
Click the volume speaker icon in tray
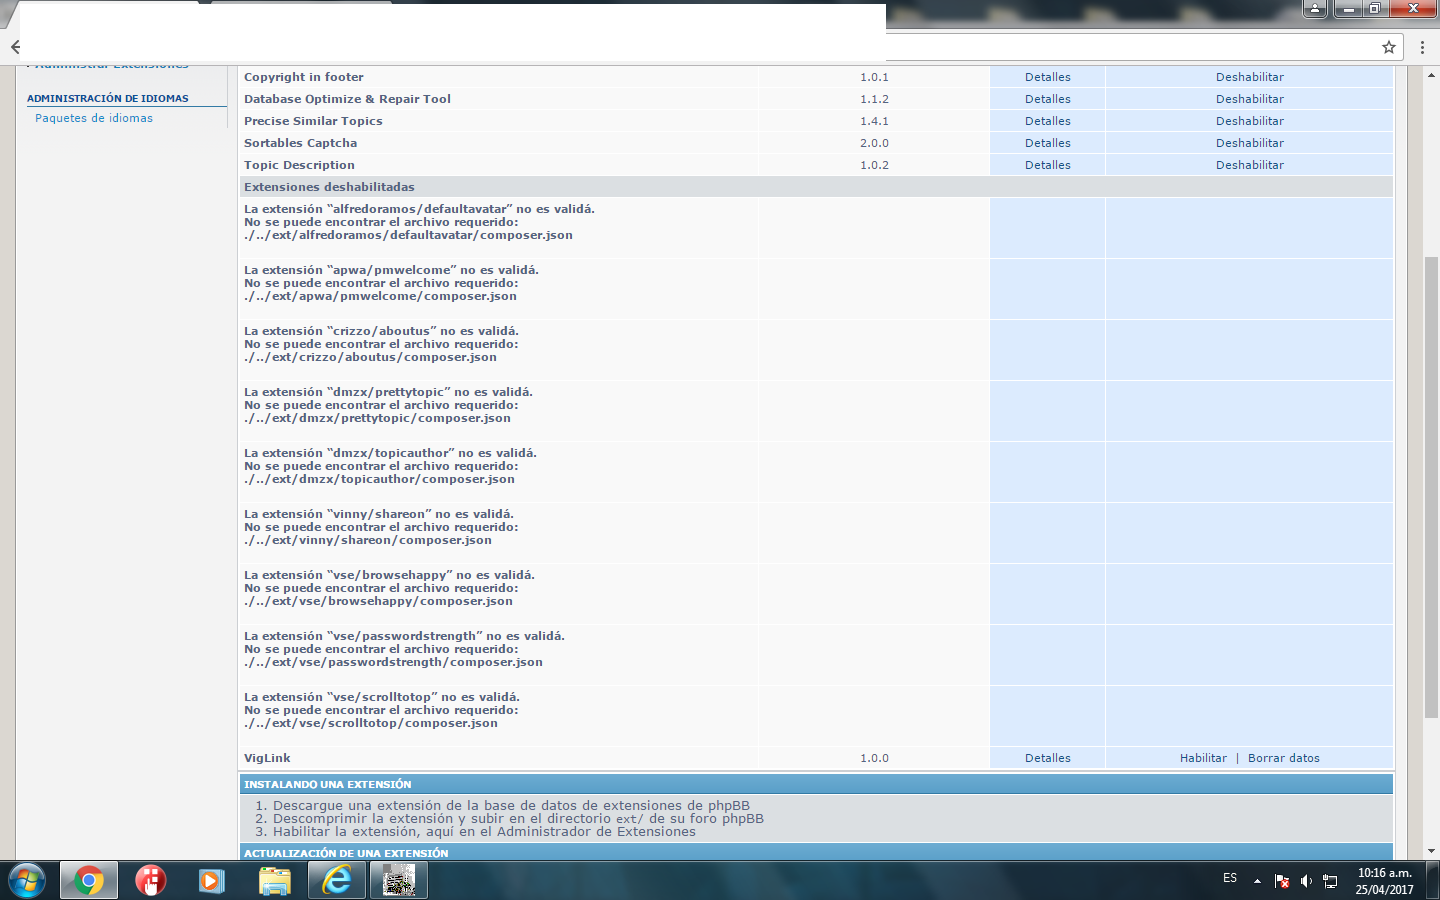pyautogui.click(x=1306, y=881)
